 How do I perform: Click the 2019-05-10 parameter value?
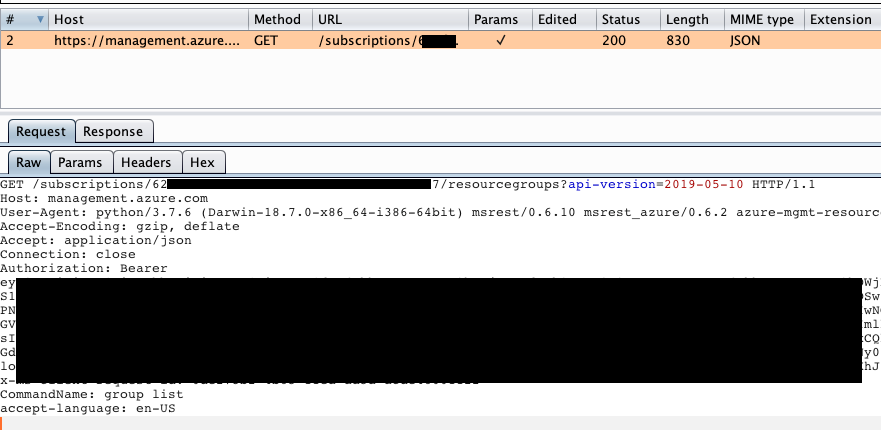point(703,184)
